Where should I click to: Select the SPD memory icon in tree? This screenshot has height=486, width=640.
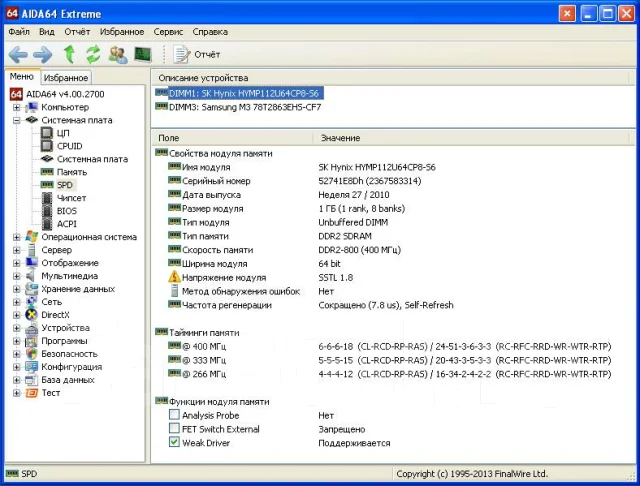tap(47, 185)
